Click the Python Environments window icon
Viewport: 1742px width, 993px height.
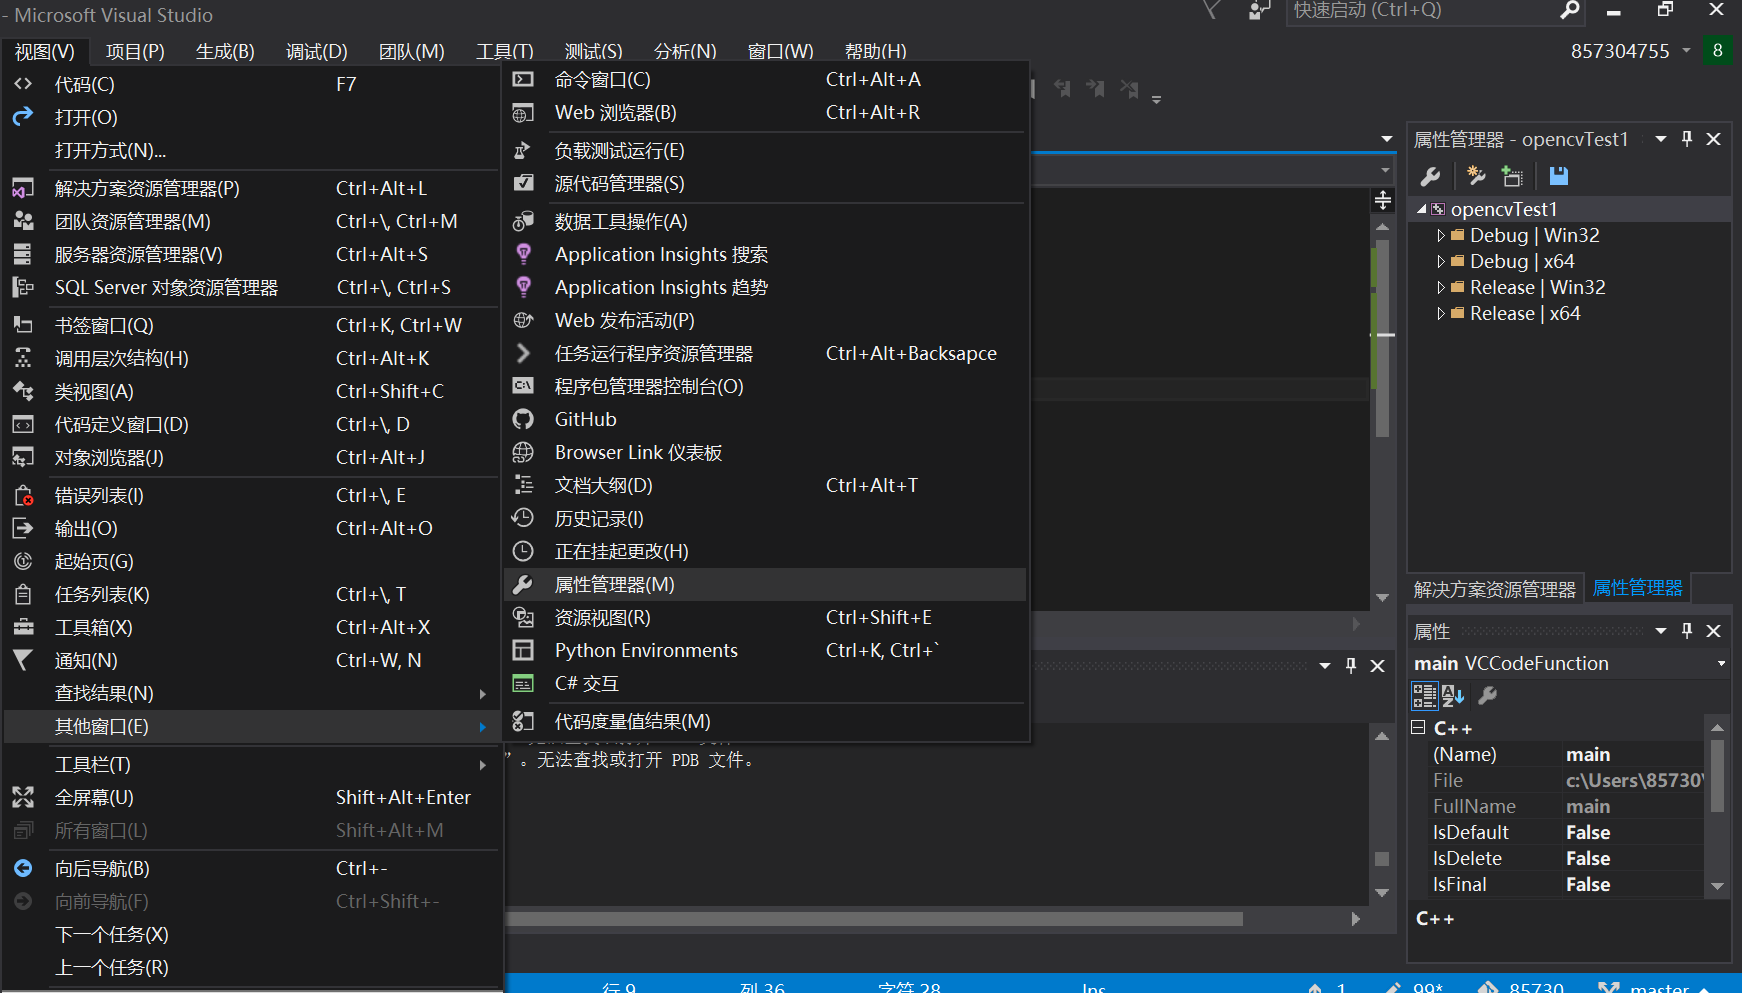coord(523,650)
